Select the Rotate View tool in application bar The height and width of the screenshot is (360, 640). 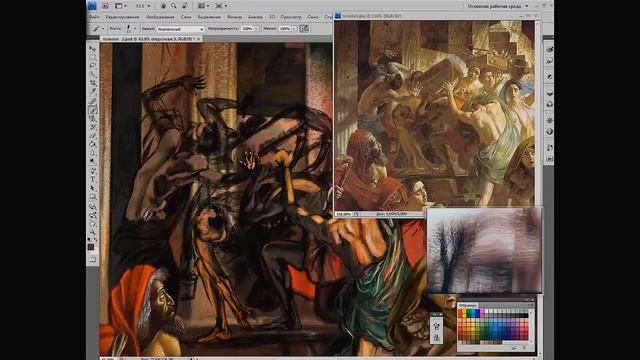pos(185,6)
